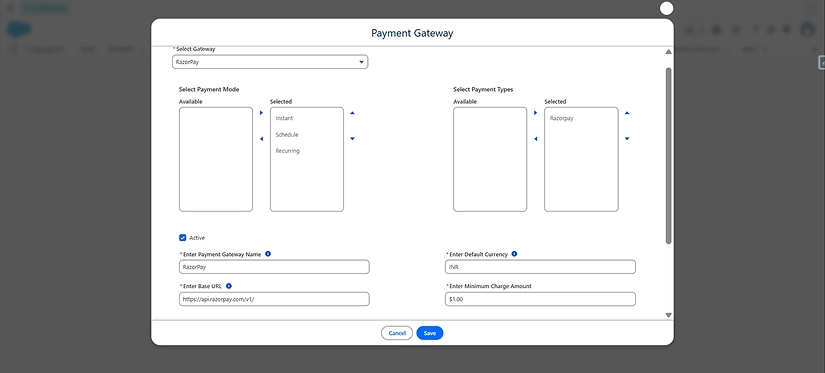Screen dimensions: 825x373
Task: Uncheck the Active checkbox
Action: (183, 238)
